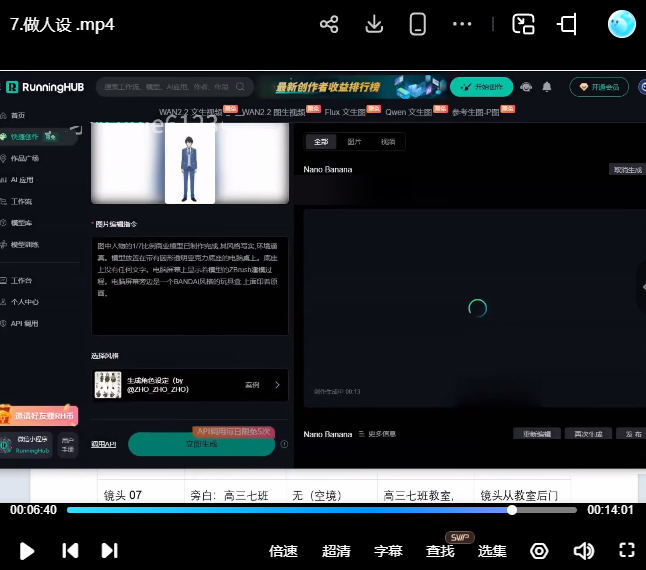
Task: Skip to the next video
Action: (x=110, y=550)
